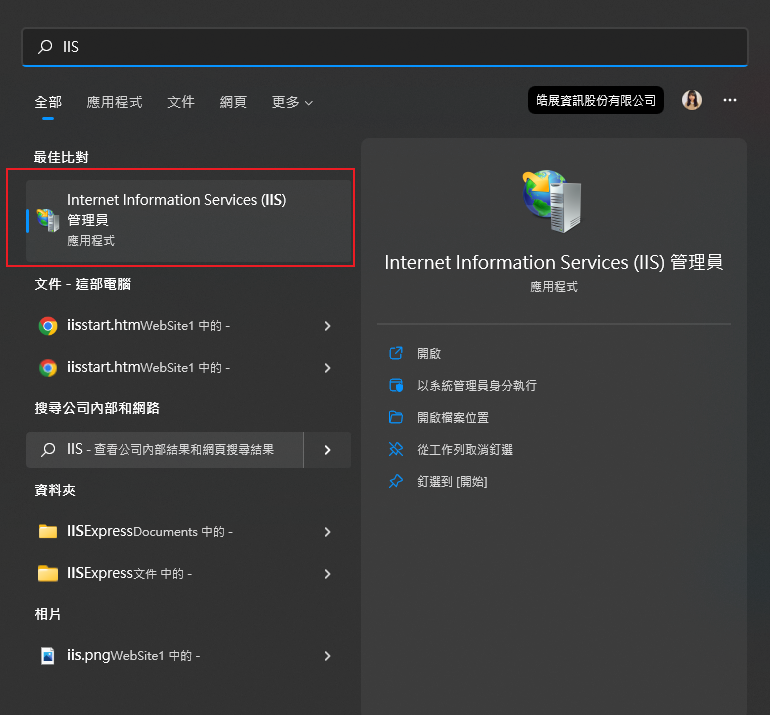Expand arrow for the IIS web search suggestion
This screenshot has height=715, width=770.
coord(328,450)
